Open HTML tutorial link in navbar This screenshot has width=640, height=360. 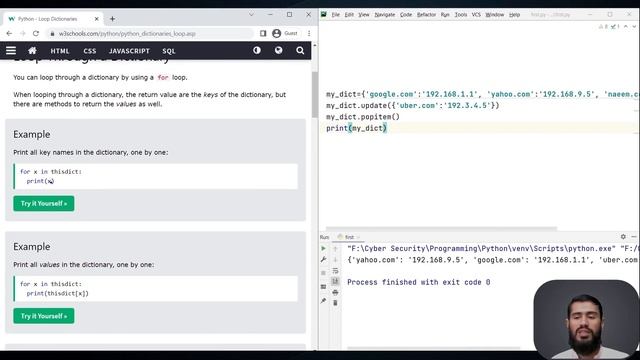point(60,51)
